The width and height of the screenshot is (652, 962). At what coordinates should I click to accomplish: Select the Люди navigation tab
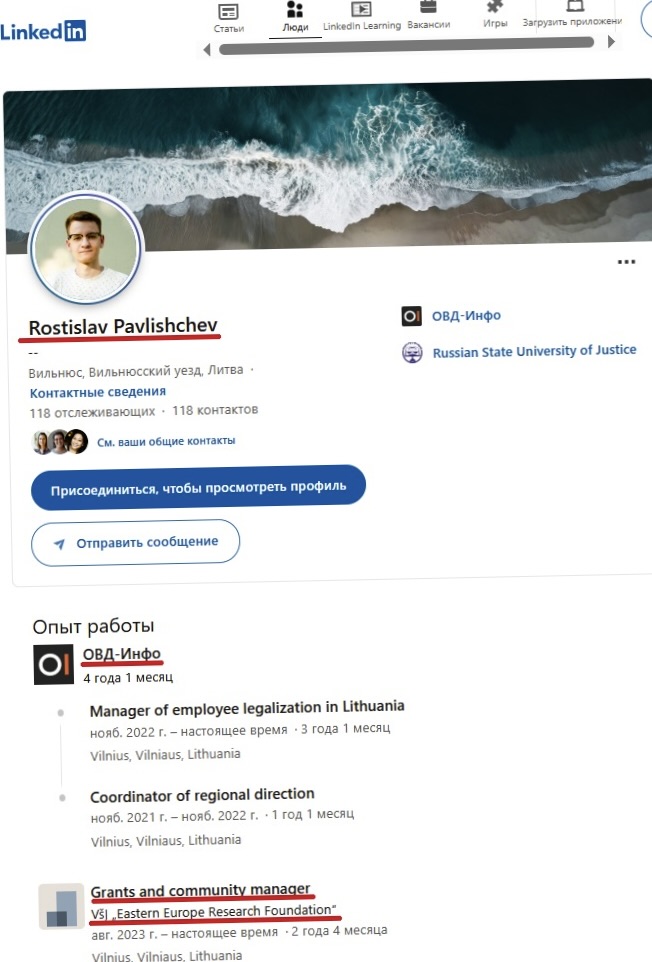(295, 17)
